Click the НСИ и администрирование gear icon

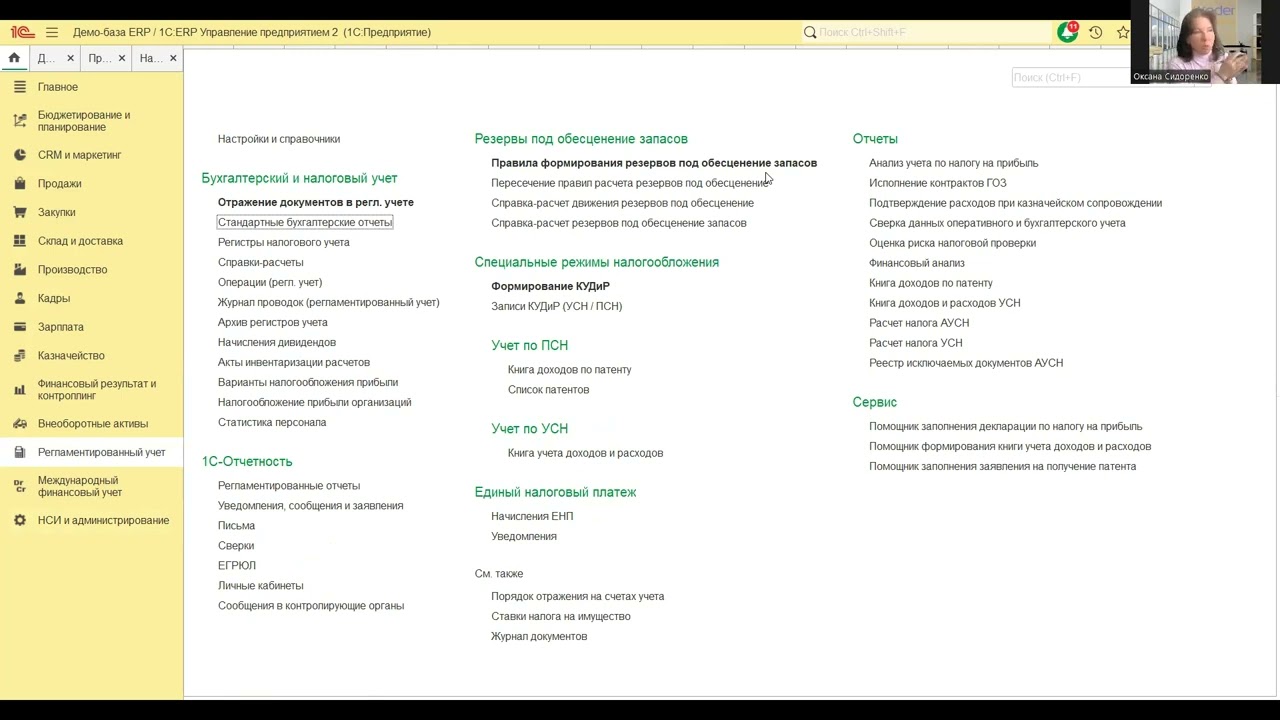[19, 520]
